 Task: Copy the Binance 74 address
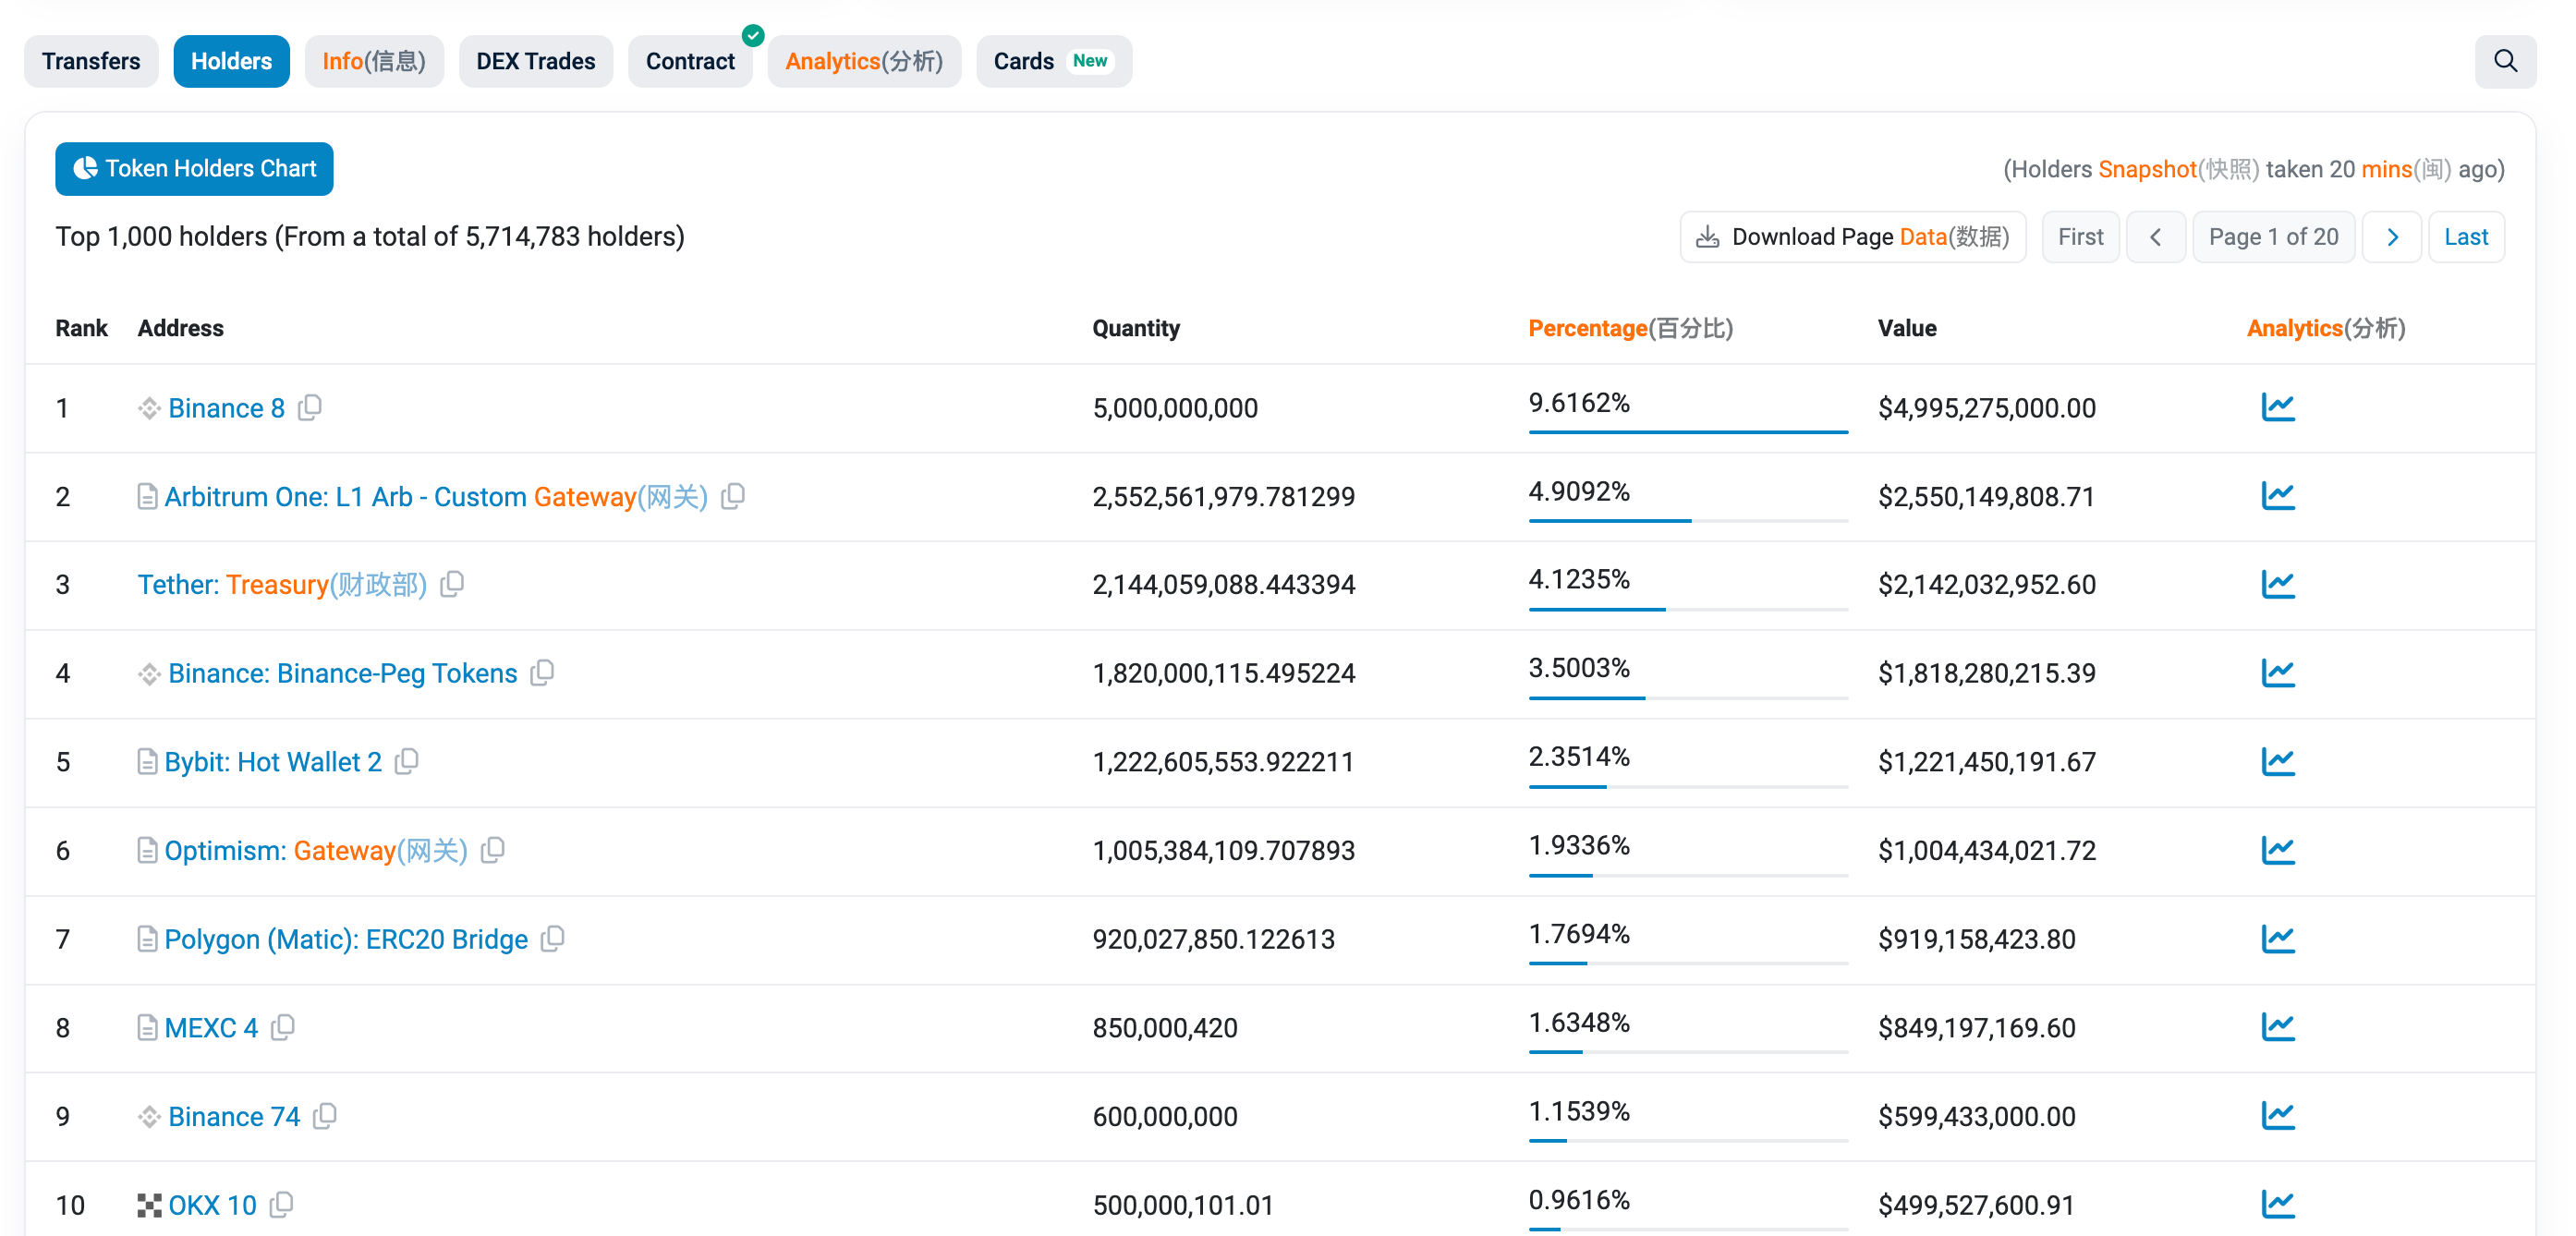(x=324, y=1115)
